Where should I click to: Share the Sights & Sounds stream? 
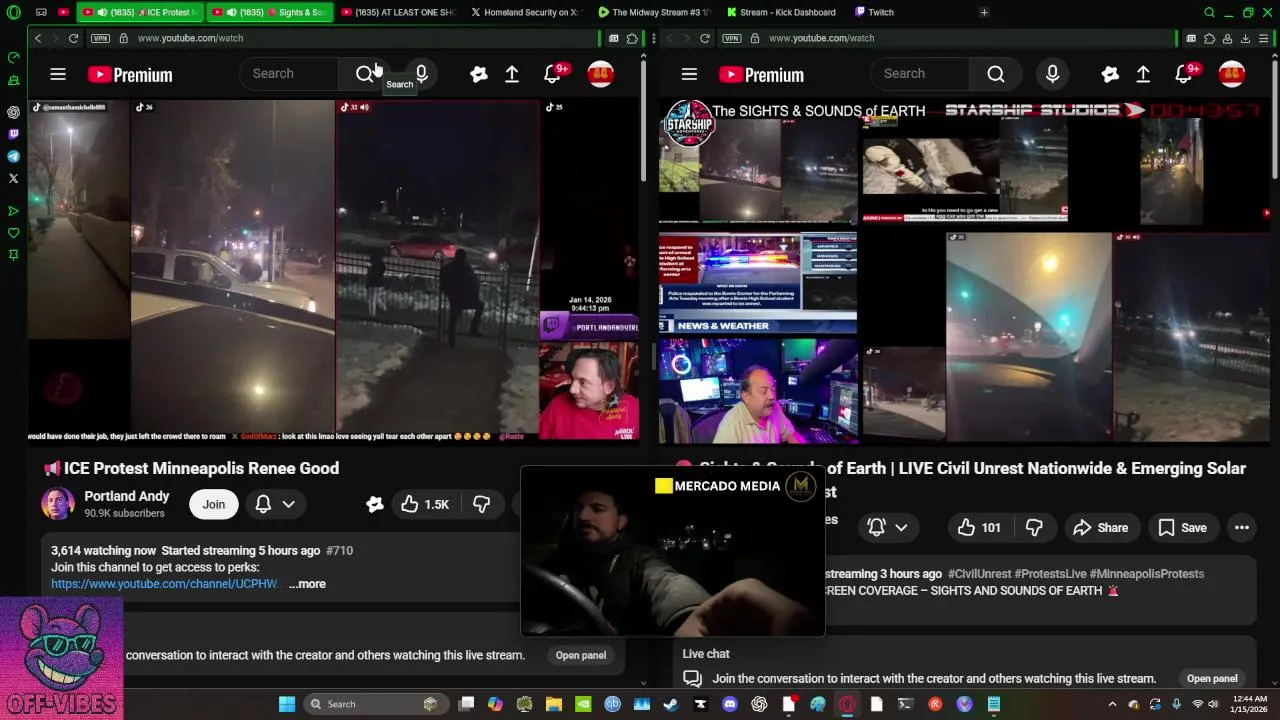(x=1100, y=528)
